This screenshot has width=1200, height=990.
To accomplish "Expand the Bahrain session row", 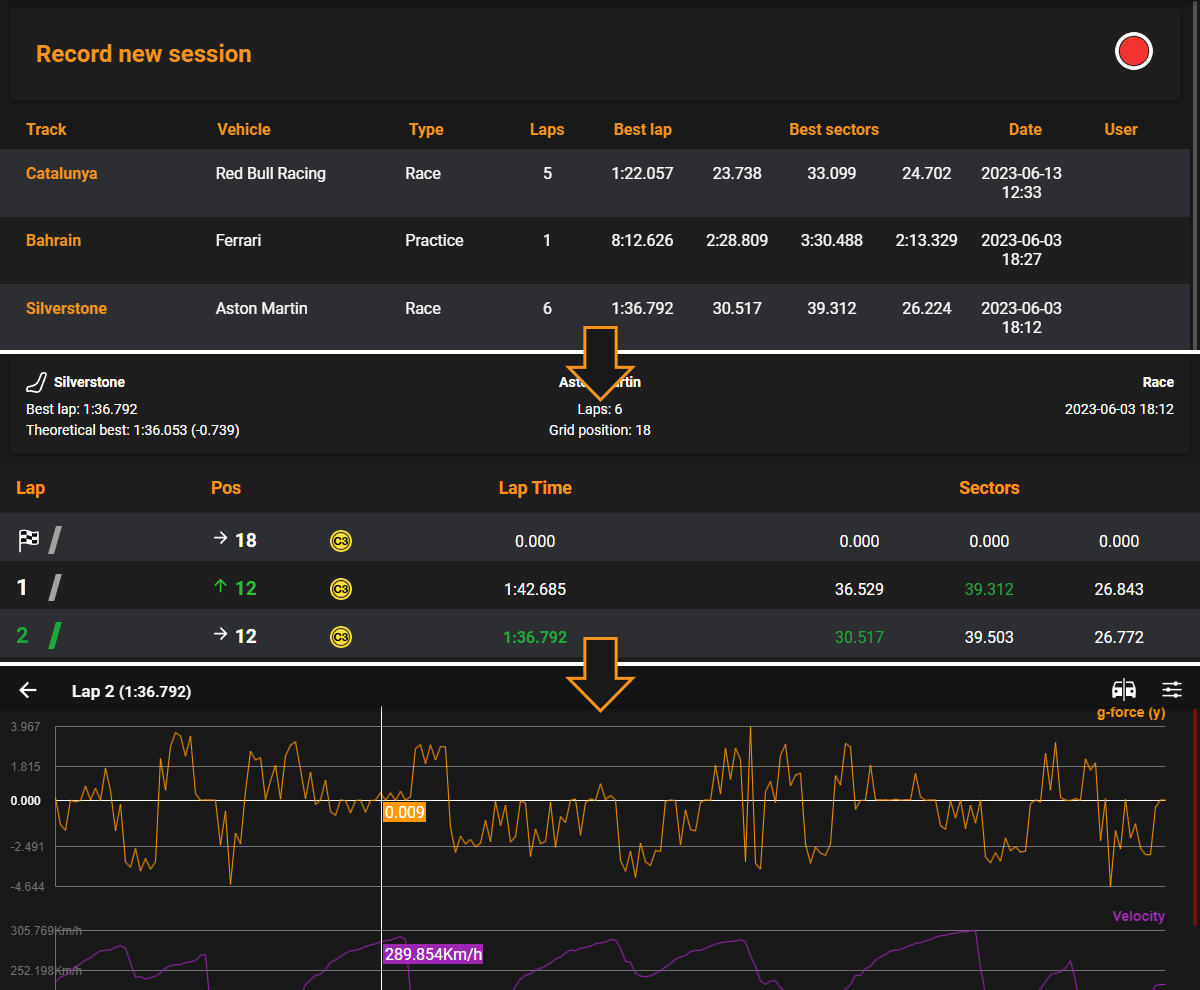I will 53,240.
